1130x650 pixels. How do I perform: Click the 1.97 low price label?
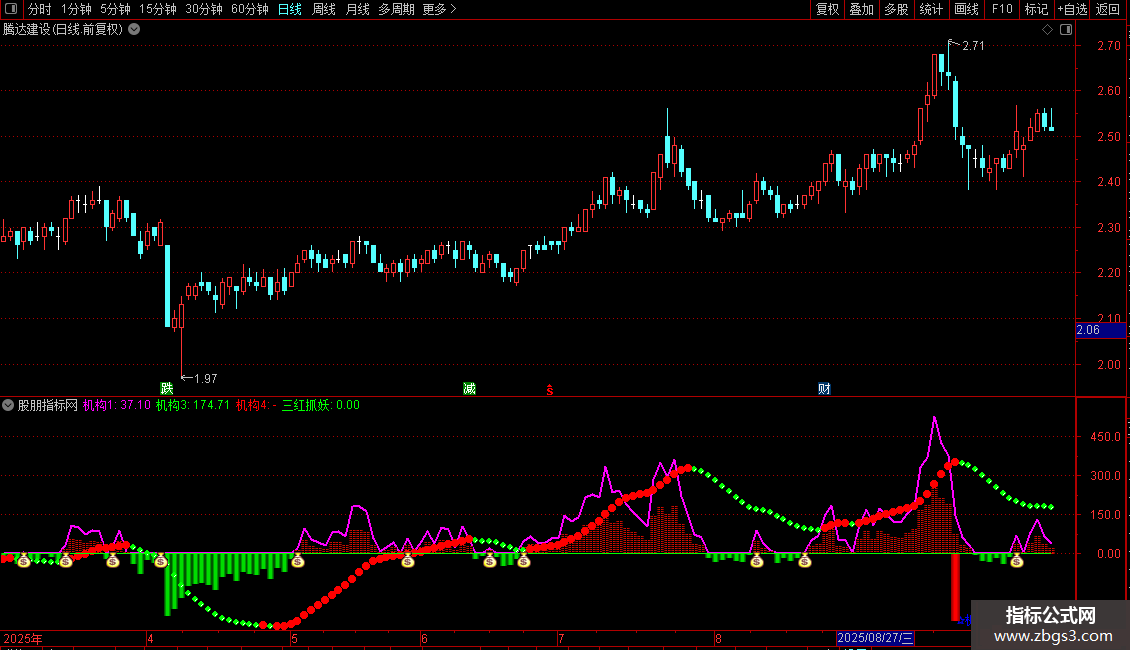coord(205,378)
